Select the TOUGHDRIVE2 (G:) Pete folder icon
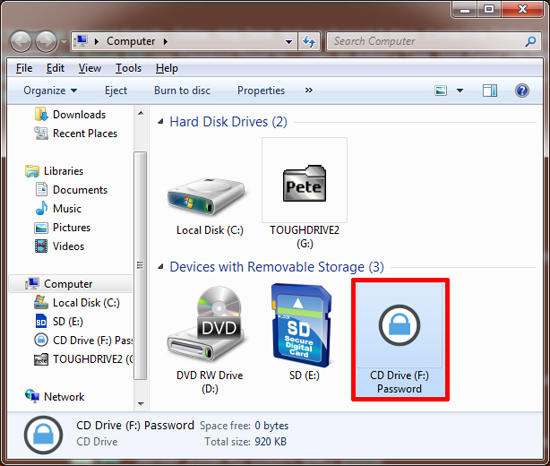This screenshot has width=550, height=466. click(304, 183)
